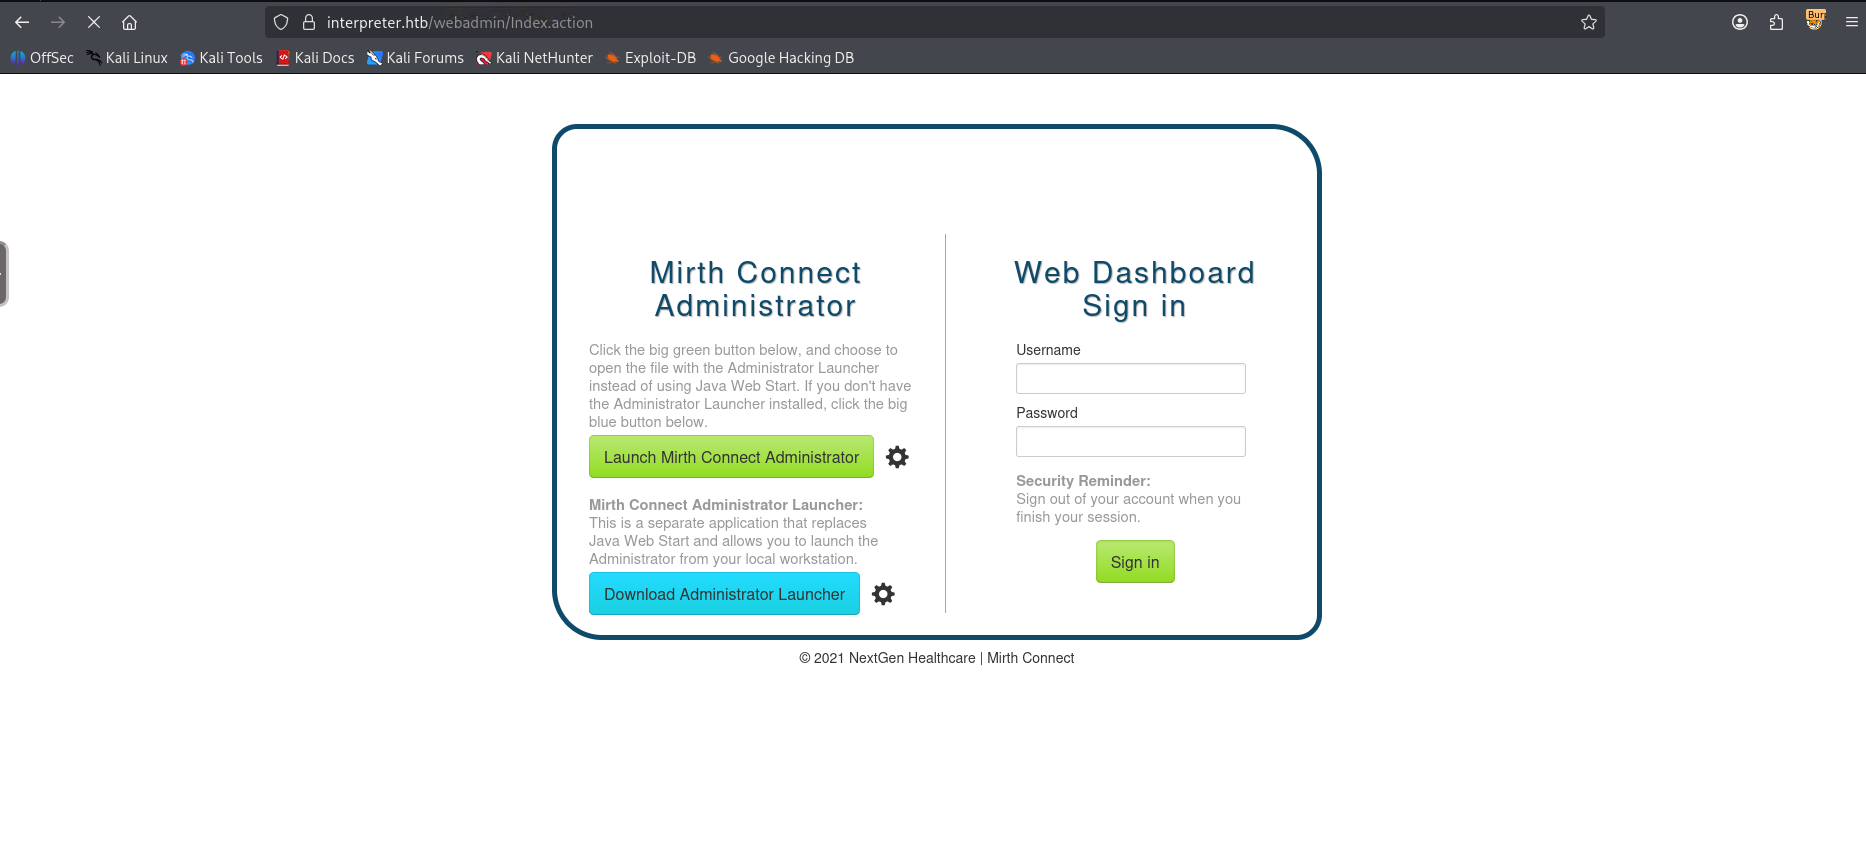
Task: Open browser extensions puzzle icon
Action: 1777,22
